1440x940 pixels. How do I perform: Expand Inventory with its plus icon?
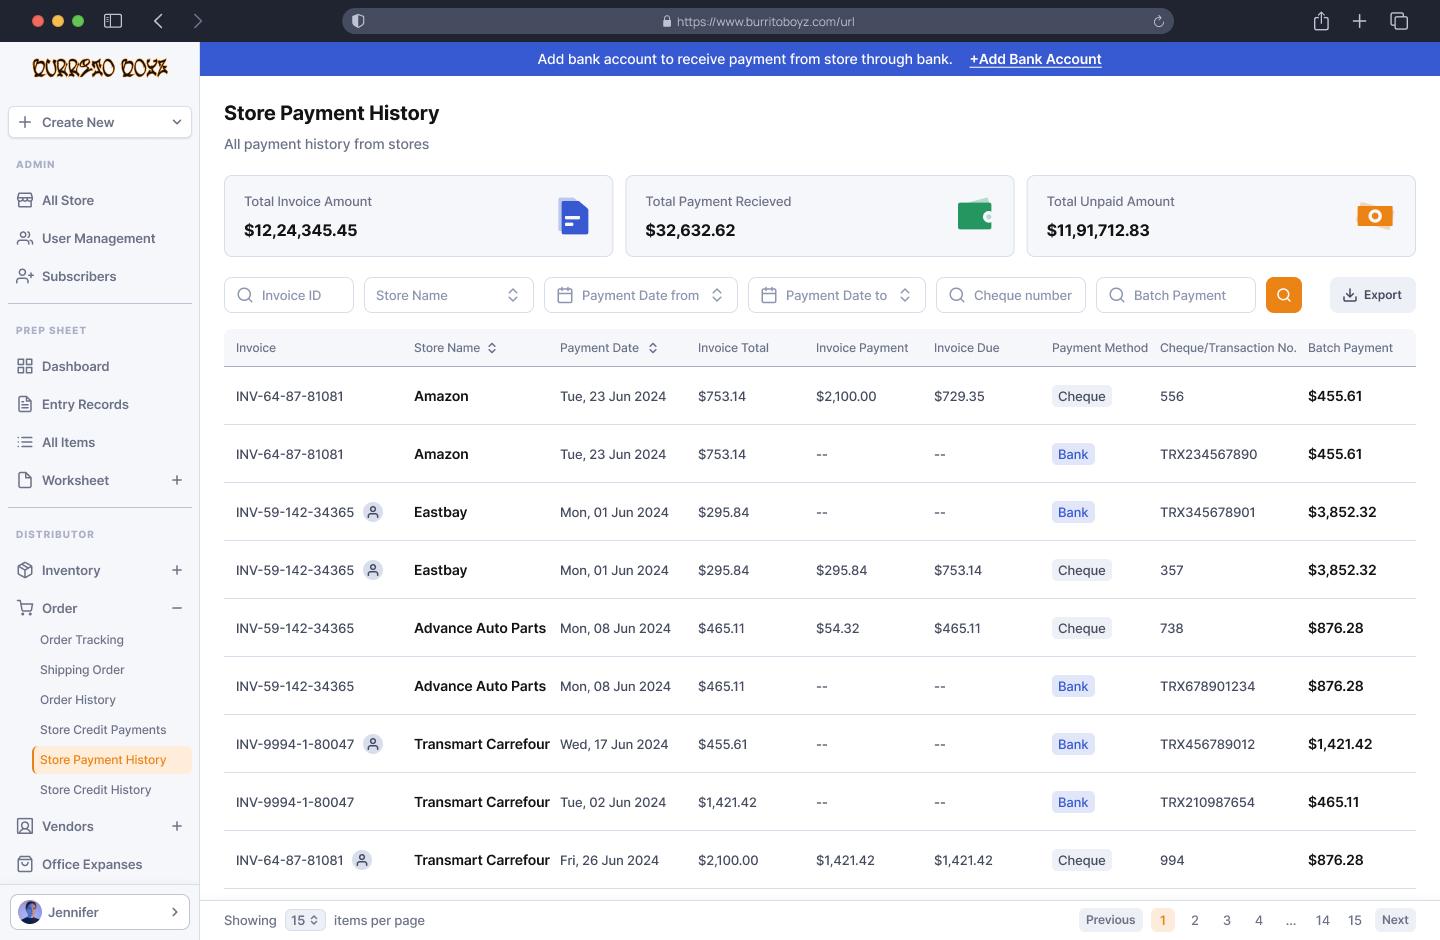[x=177, y=570]
